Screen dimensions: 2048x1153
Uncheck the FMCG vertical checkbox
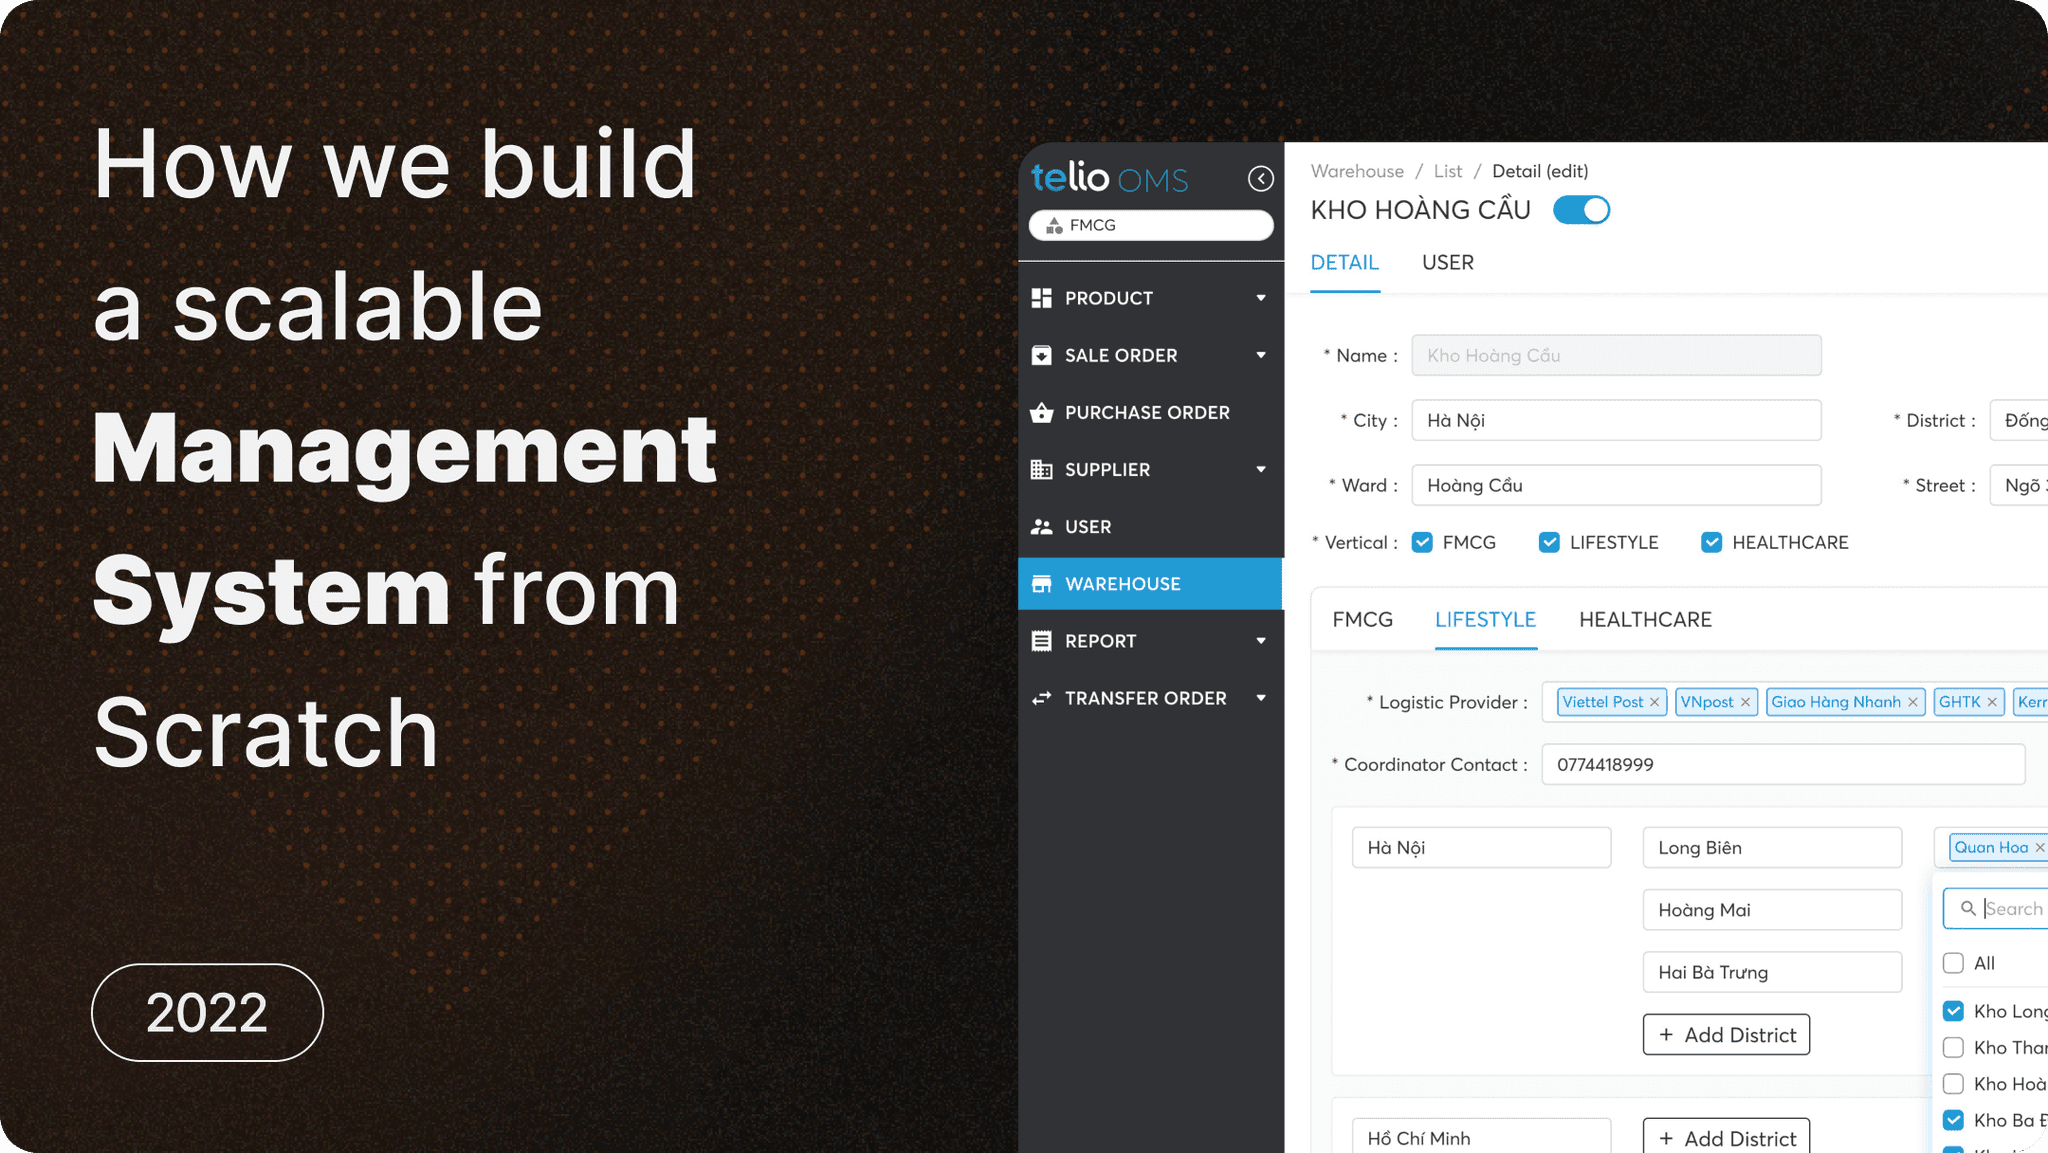pyautogui.click(x=1422, y=542)
